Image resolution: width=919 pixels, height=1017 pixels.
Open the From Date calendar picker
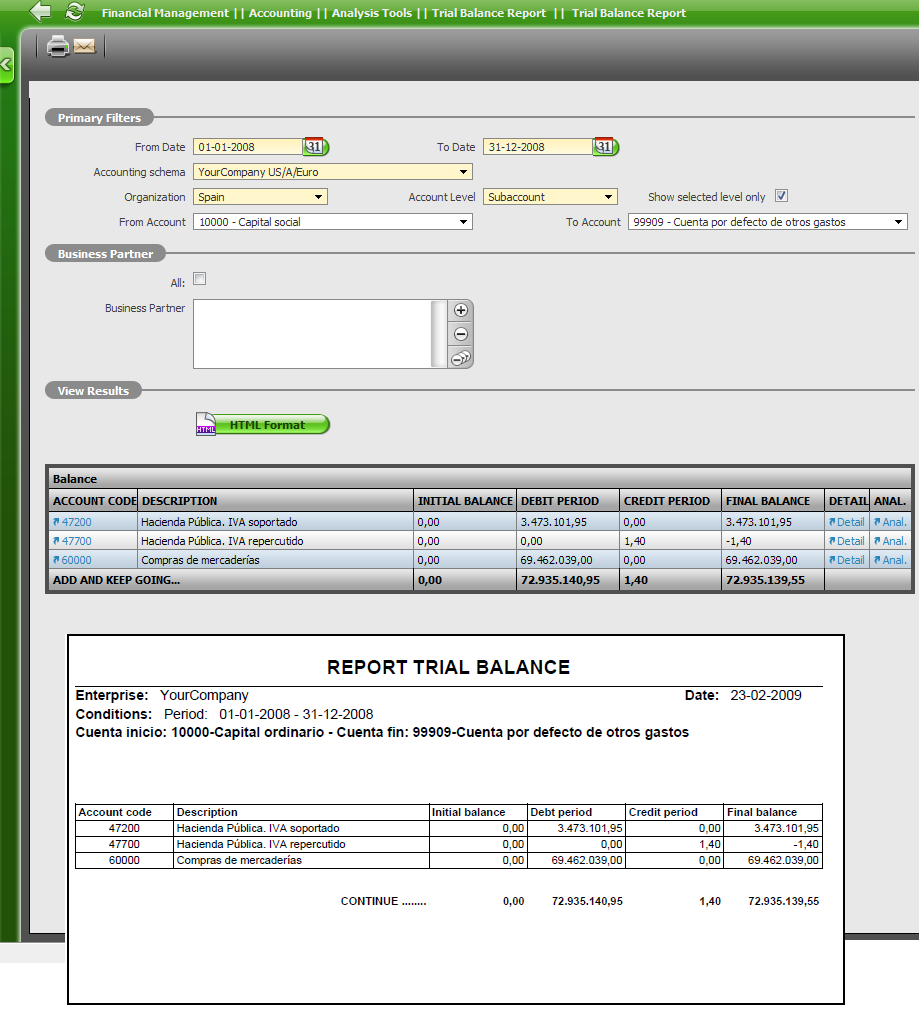coord(314,147)
